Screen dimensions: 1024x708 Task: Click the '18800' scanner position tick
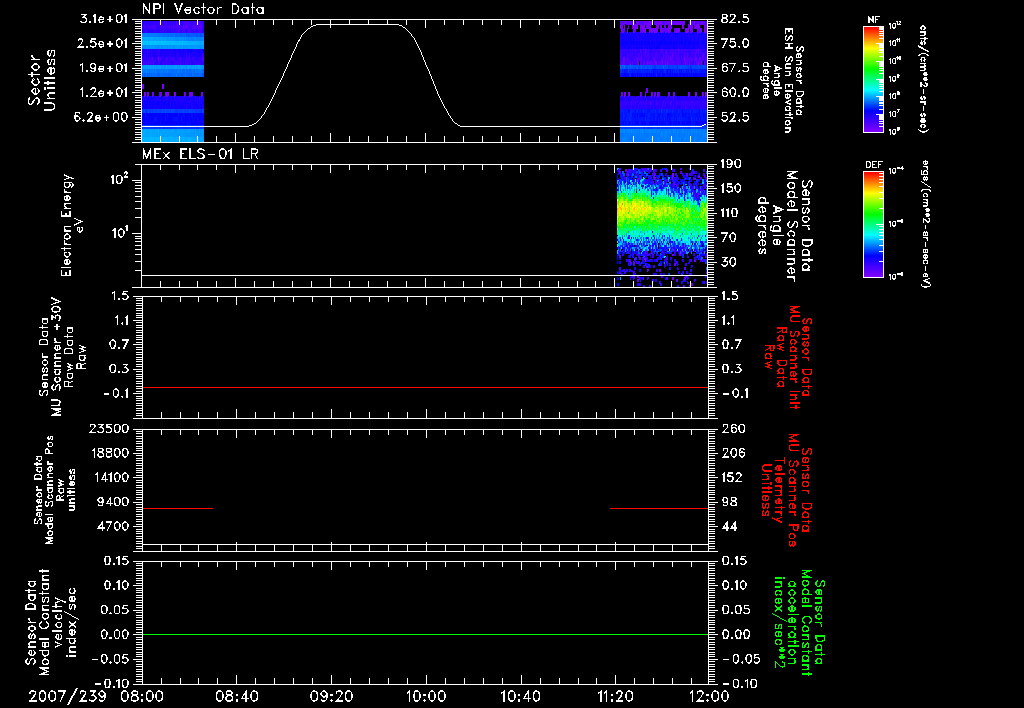click(110, 453)
